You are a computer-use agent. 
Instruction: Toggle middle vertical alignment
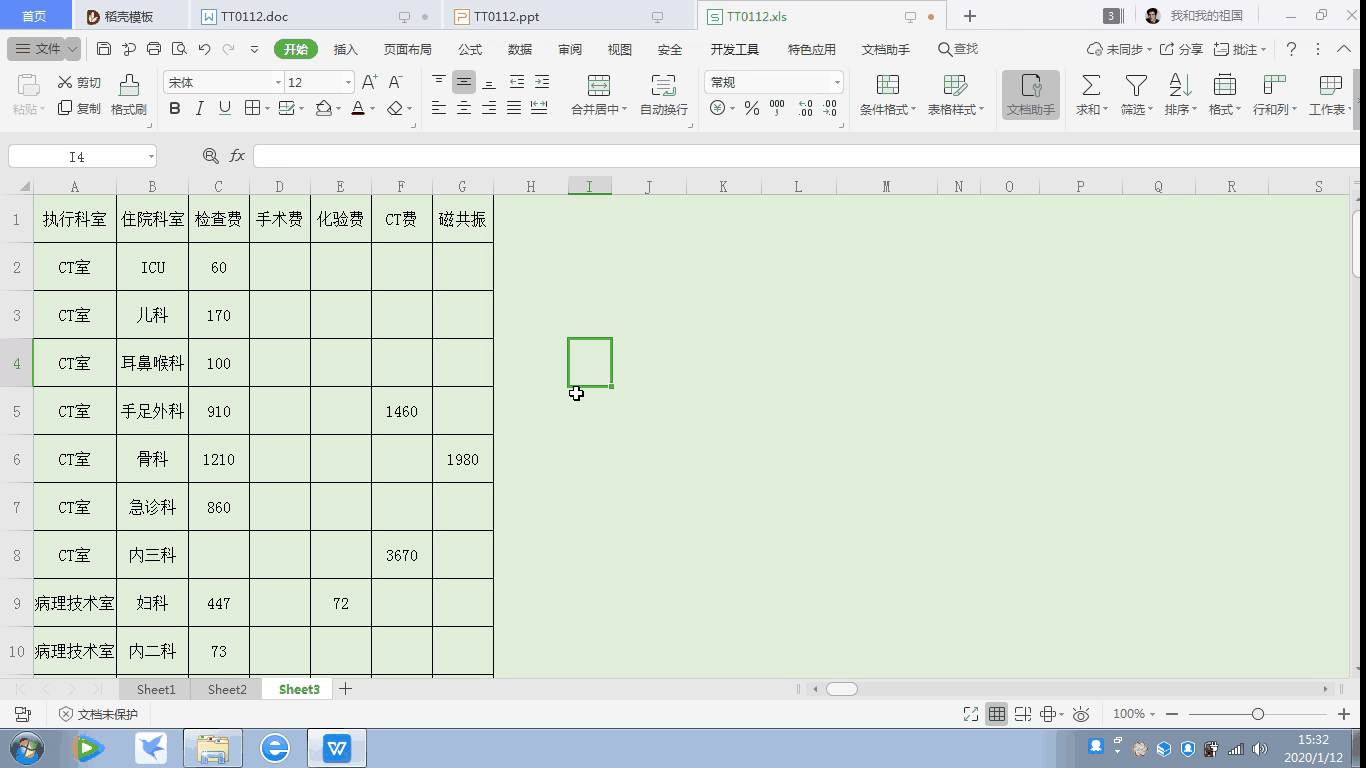tap(464, 82)
